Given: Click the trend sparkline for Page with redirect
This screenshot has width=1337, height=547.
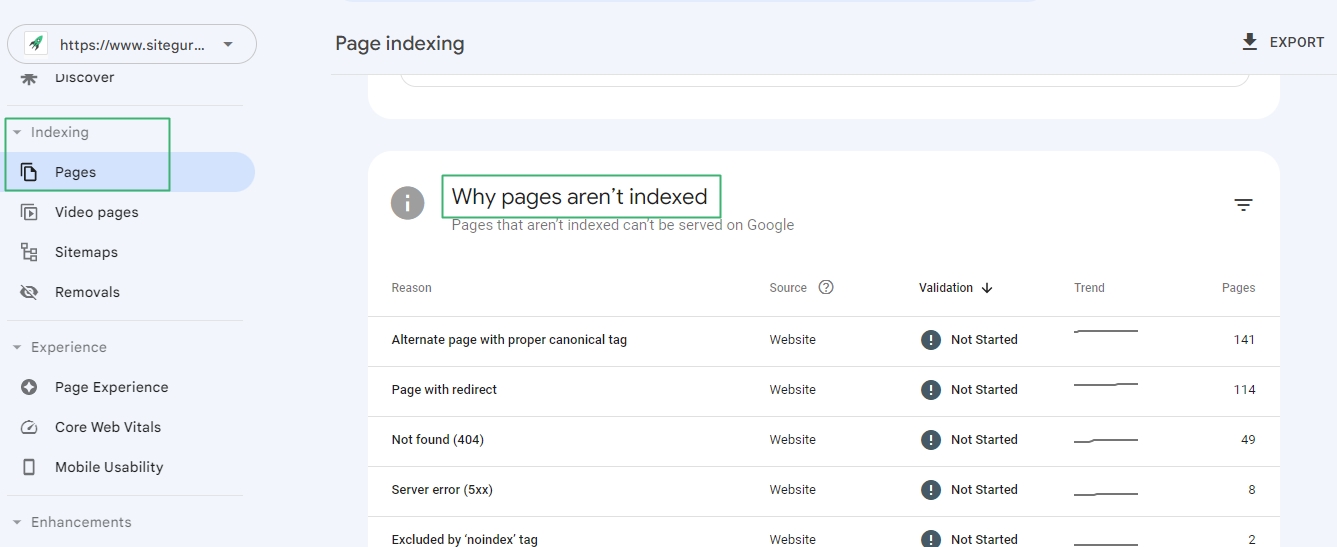Looking at the screenshot, I should coord(1106,384).
